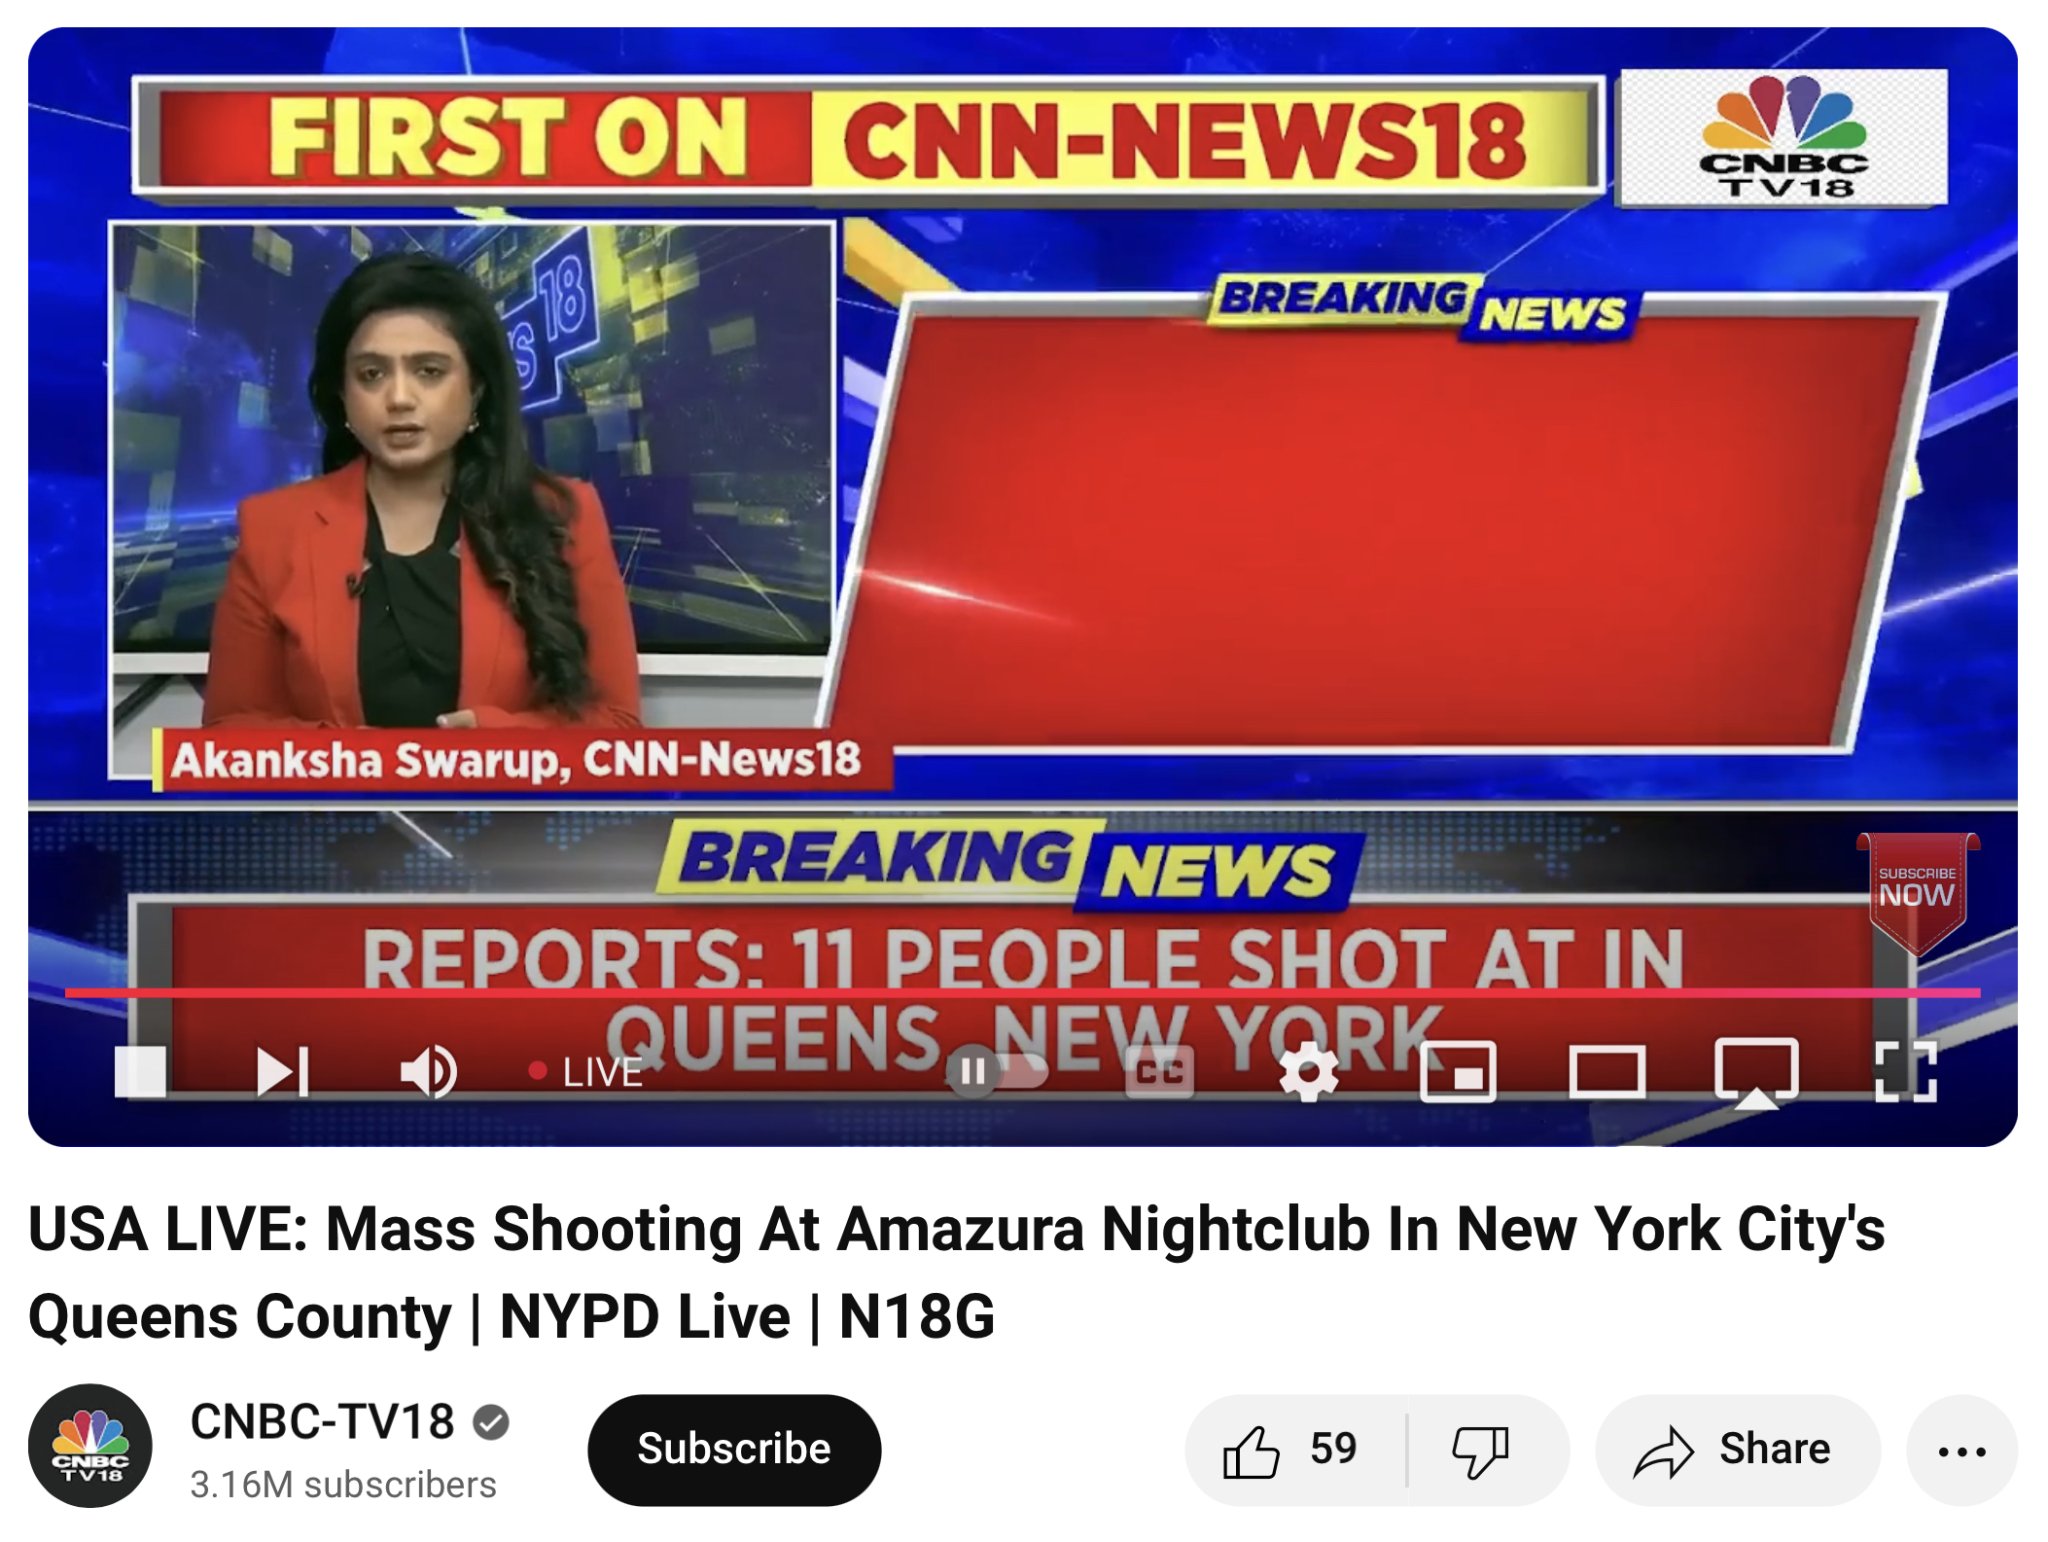The width and height of the screenshot is (2048, 1542).
Task: Click the red video progress bar
Action: point(1022,993)
